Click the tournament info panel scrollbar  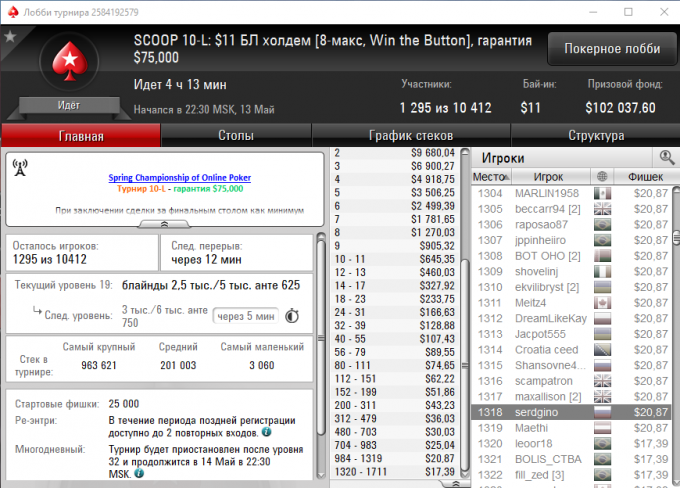pos(321,336)
